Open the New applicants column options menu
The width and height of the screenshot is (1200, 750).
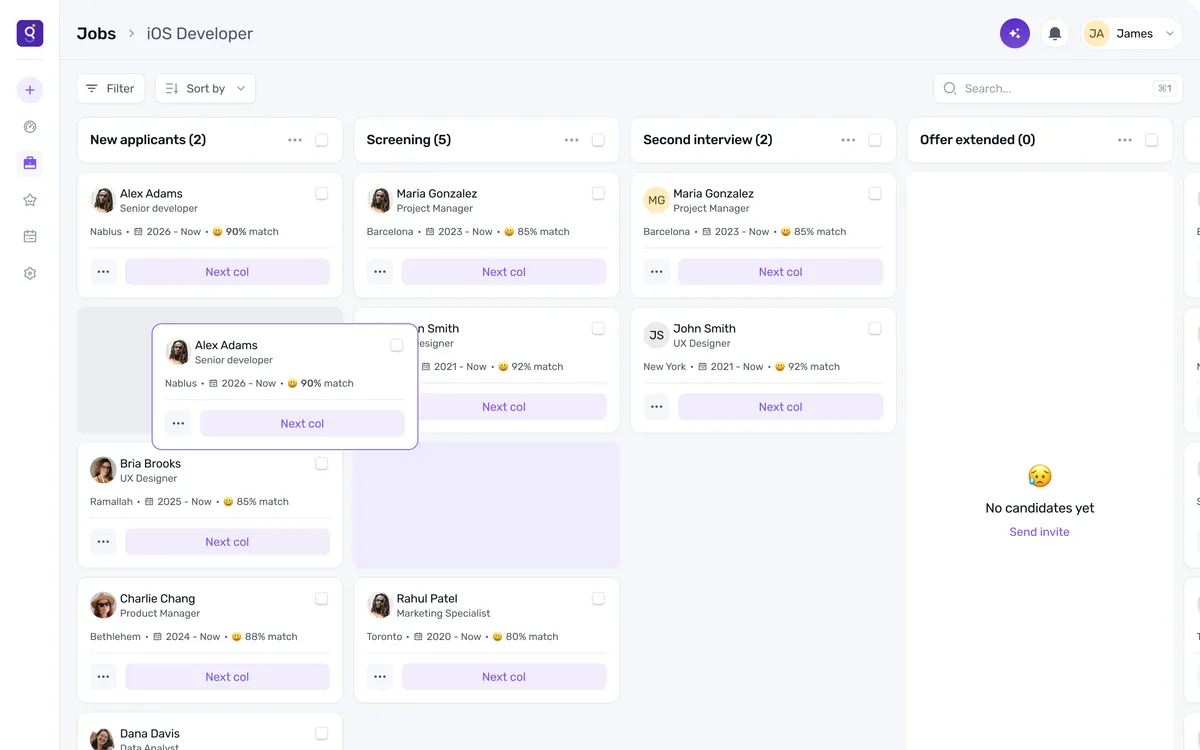point(295,140)
